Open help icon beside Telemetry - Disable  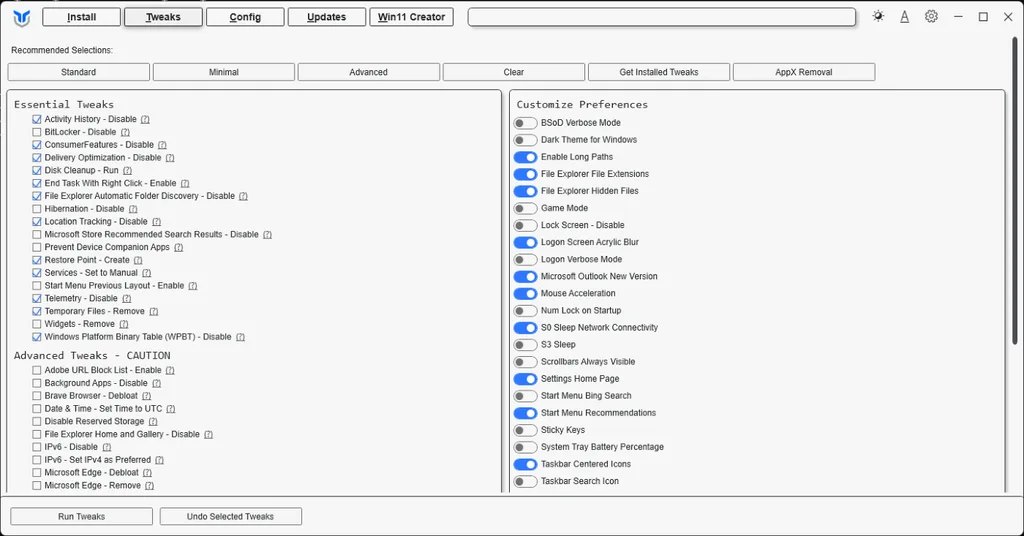click(x=127, y=298)
